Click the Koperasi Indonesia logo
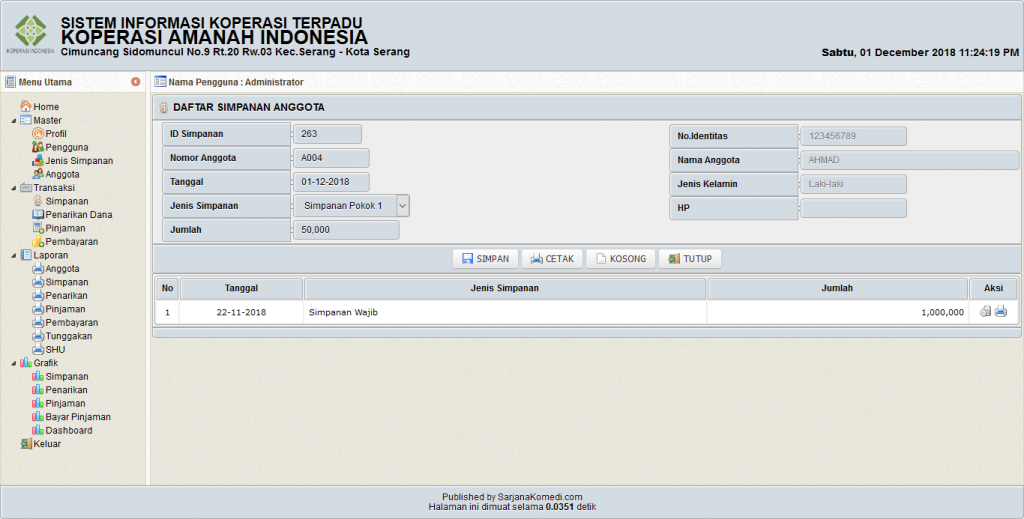1024x519 pixels. point(31,34)
